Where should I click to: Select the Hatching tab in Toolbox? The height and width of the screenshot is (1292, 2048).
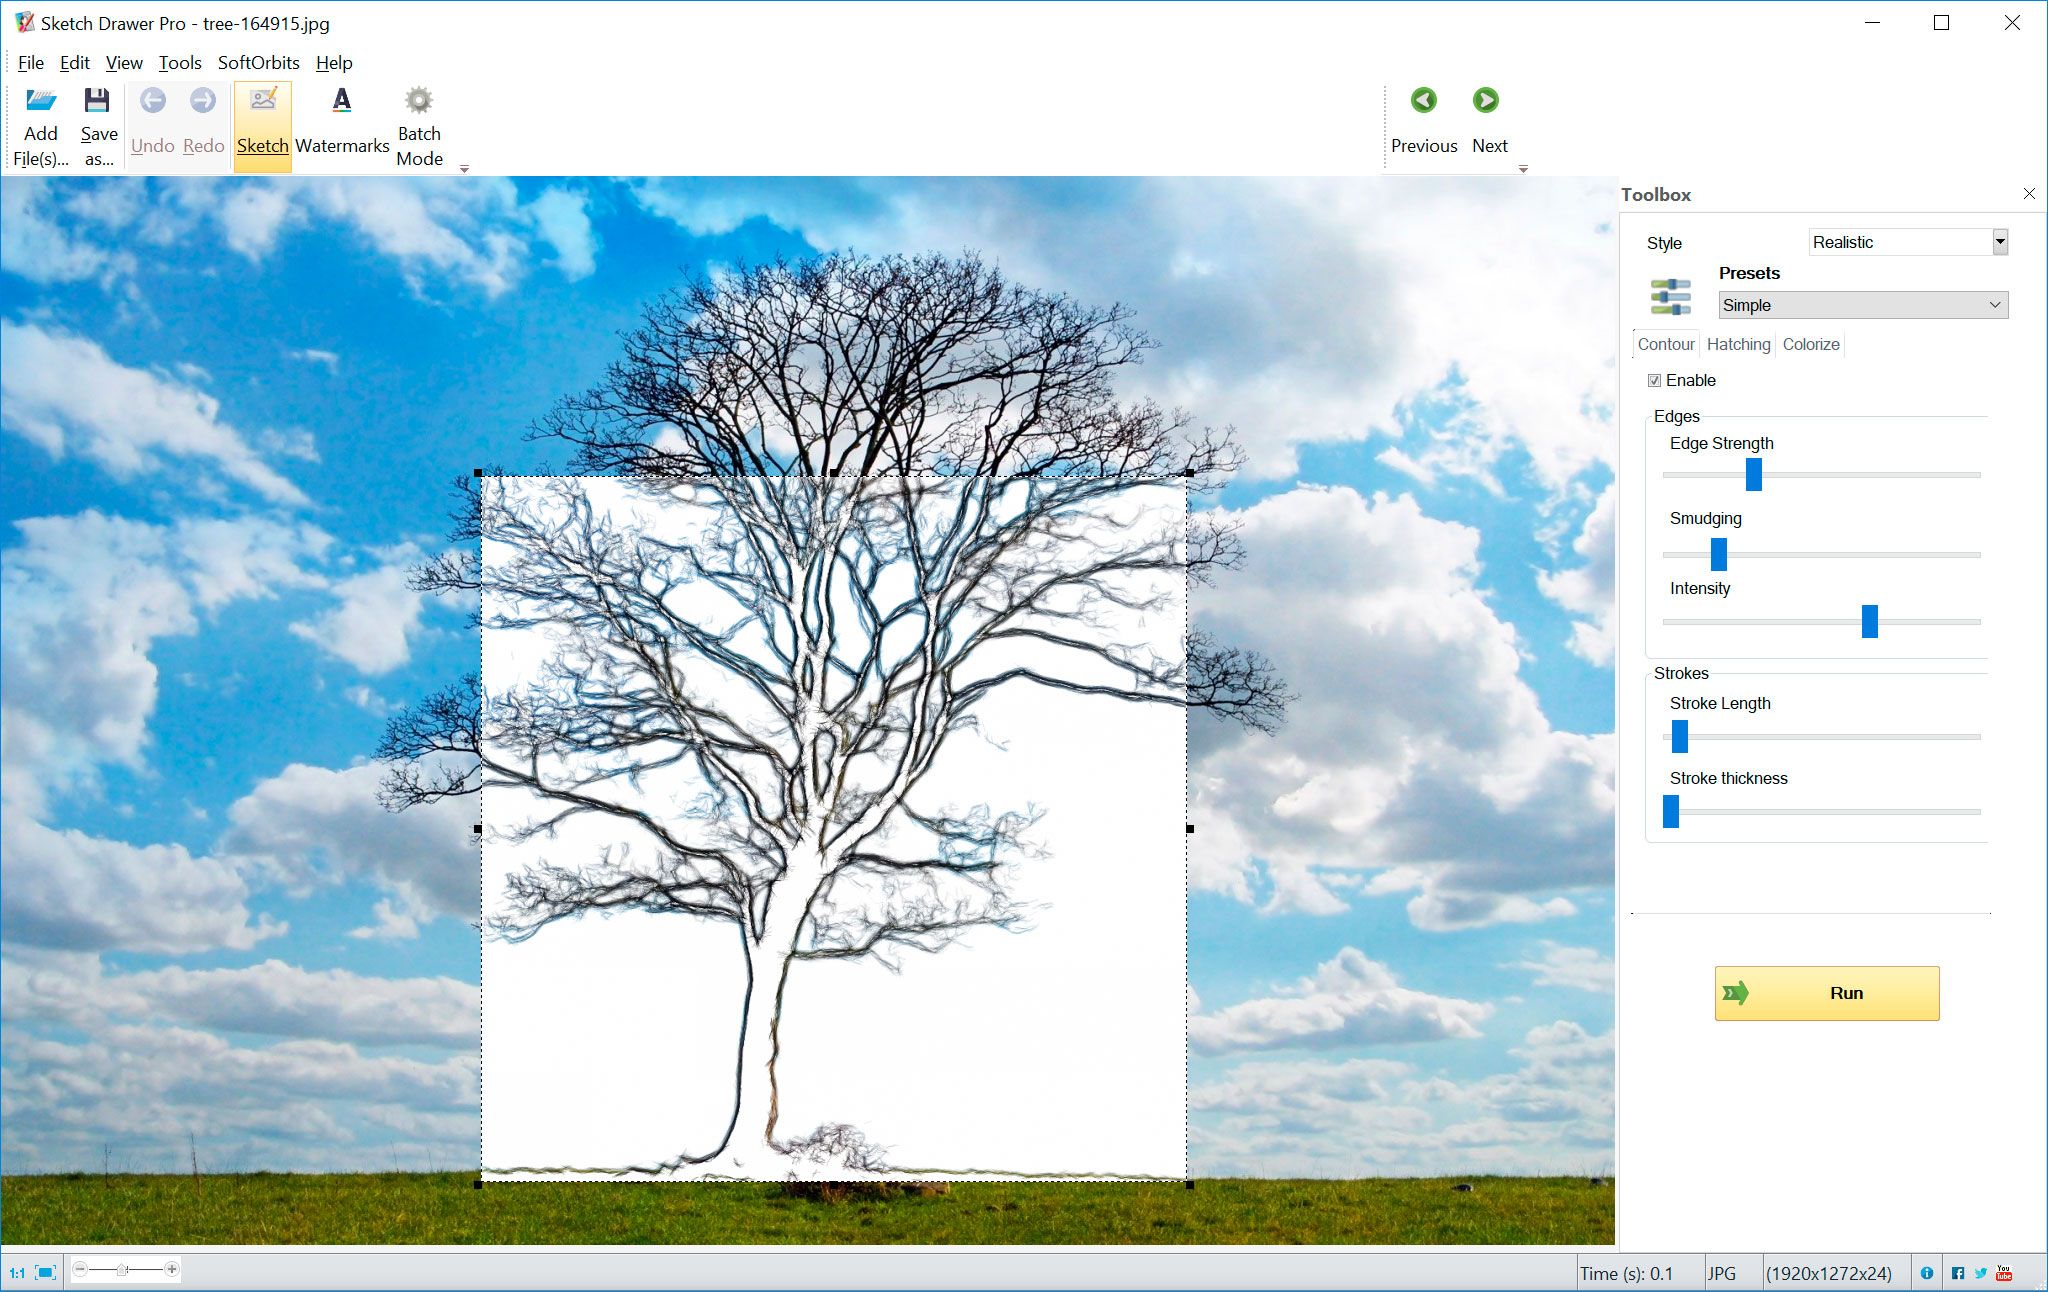[1735, 344]
